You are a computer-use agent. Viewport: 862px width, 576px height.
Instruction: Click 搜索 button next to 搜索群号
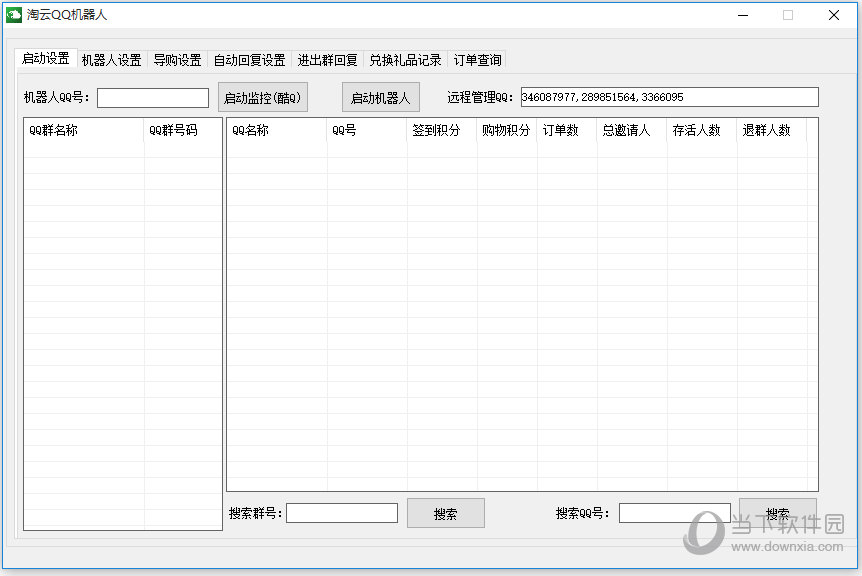pyautogui.click(x=445, y=513)
